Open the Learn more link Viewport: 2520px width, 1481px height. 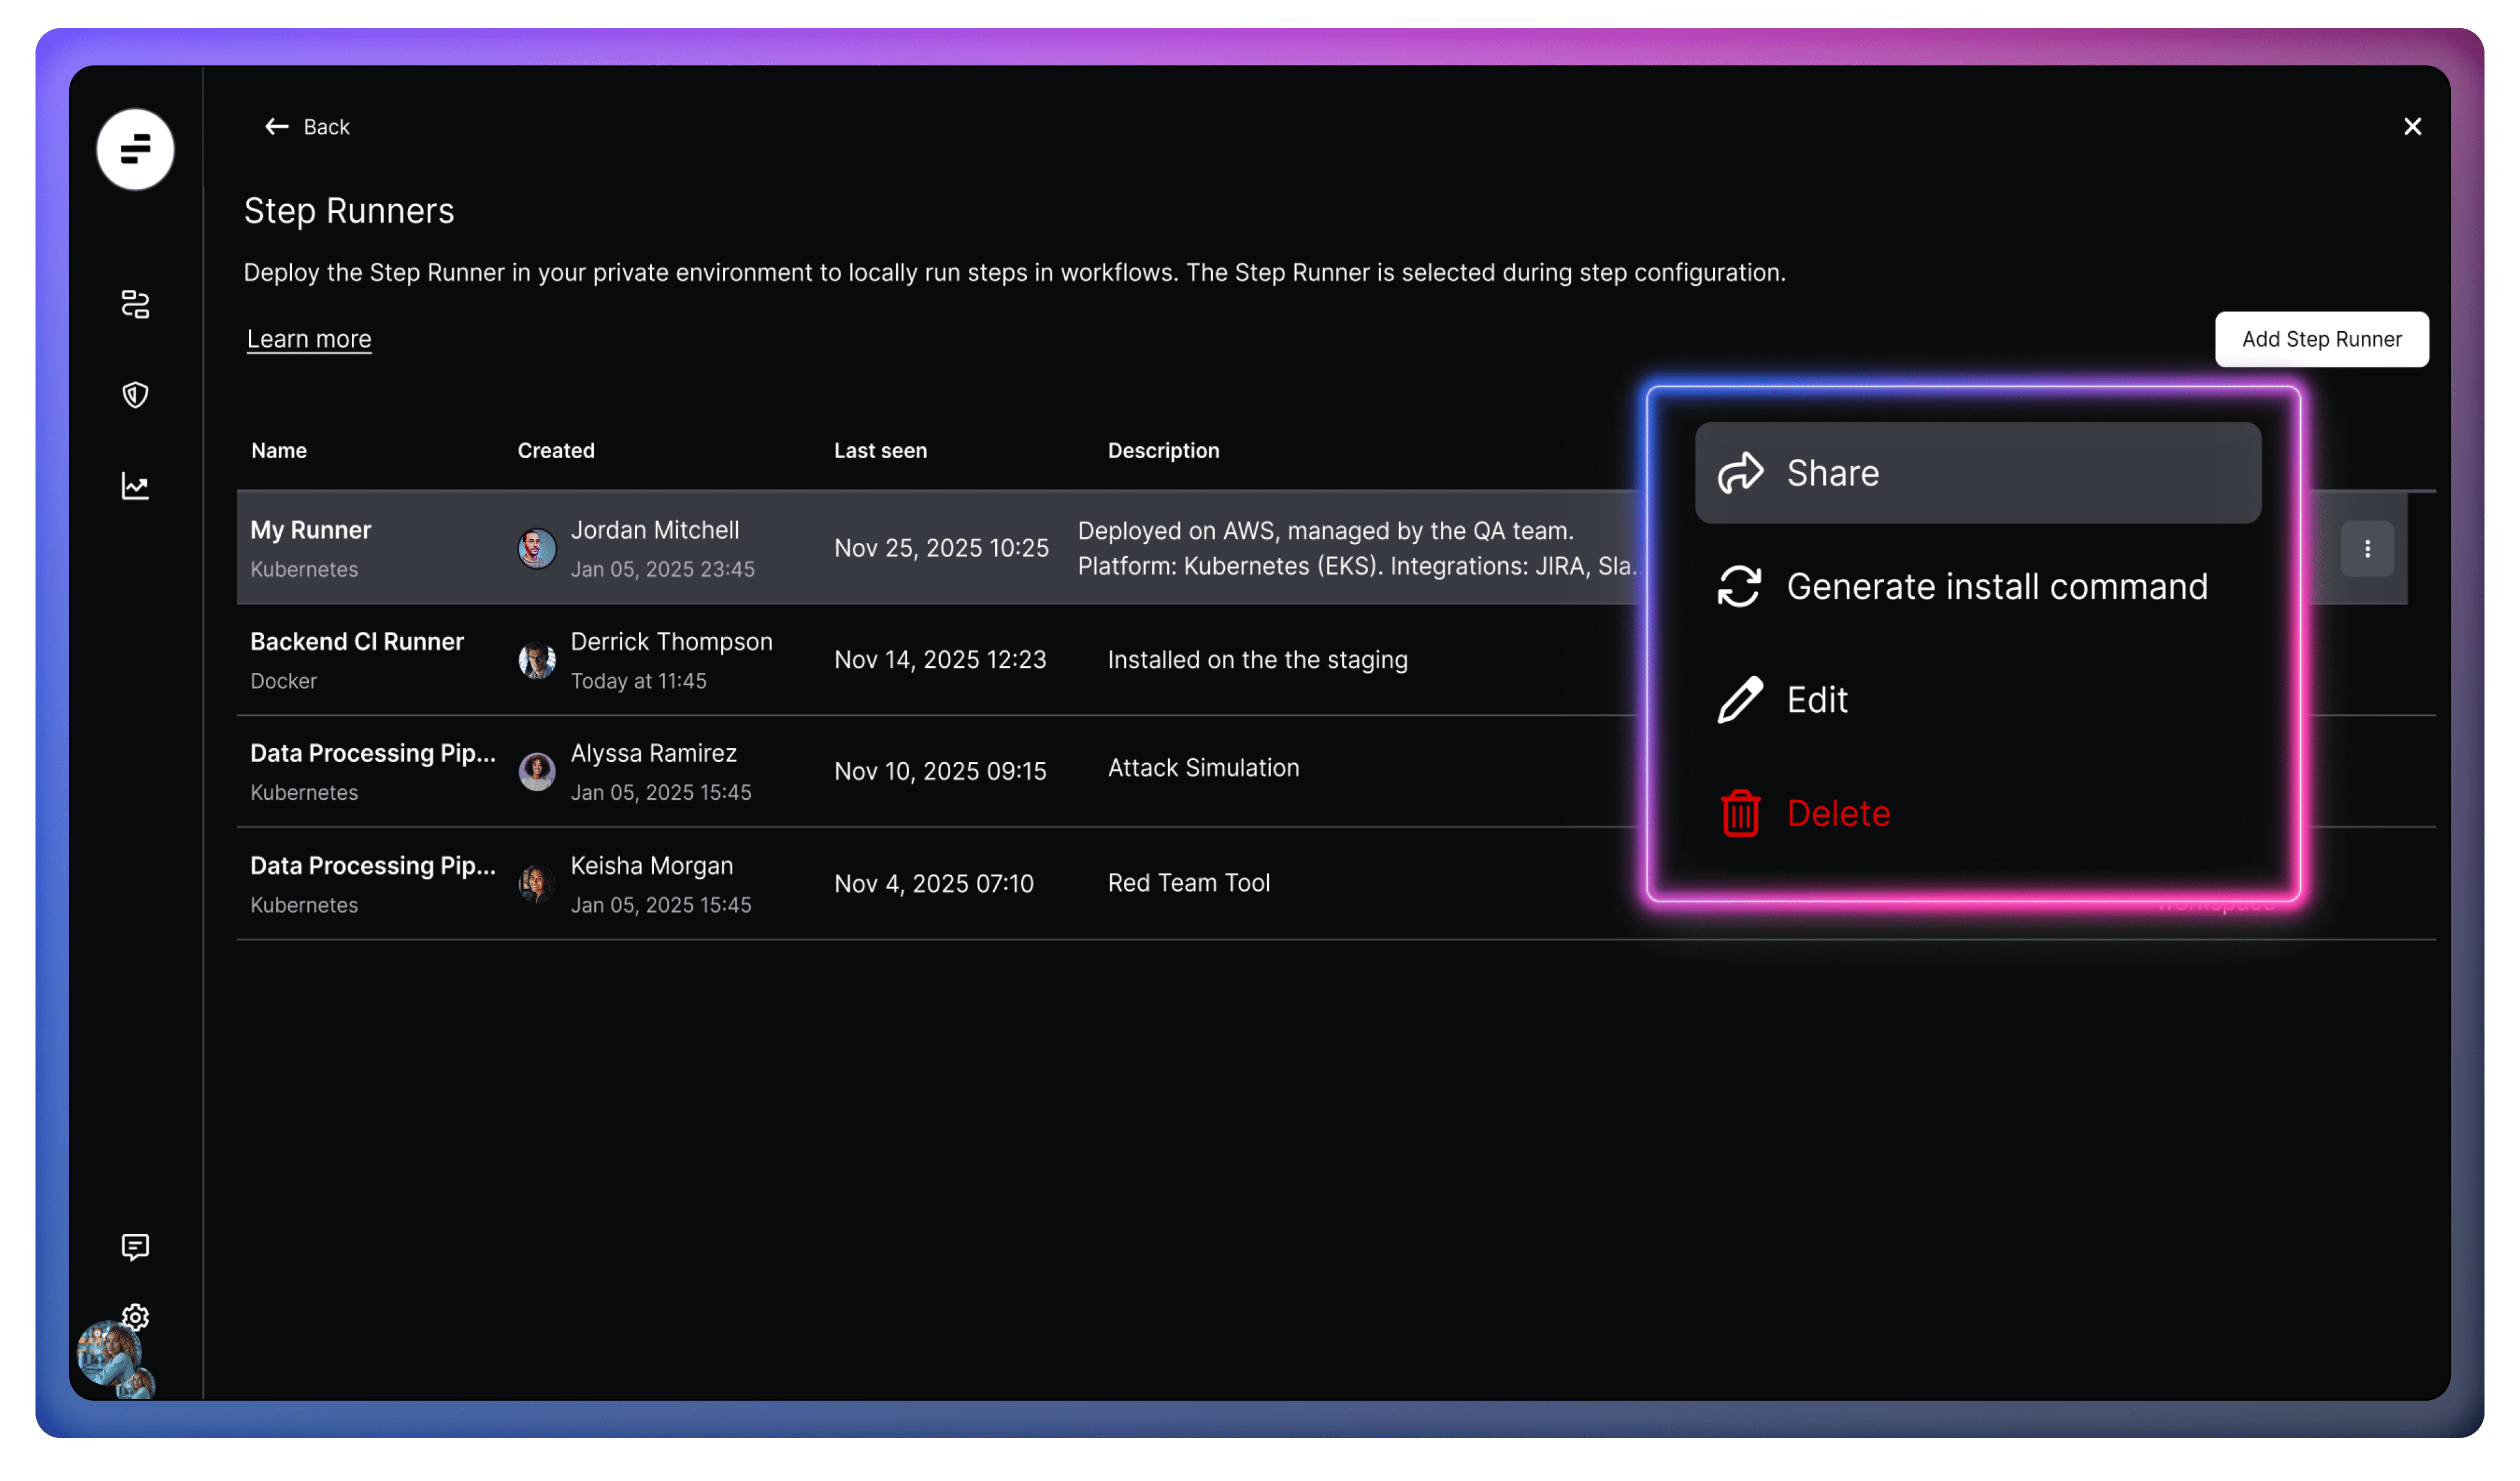tap(309, 339)
